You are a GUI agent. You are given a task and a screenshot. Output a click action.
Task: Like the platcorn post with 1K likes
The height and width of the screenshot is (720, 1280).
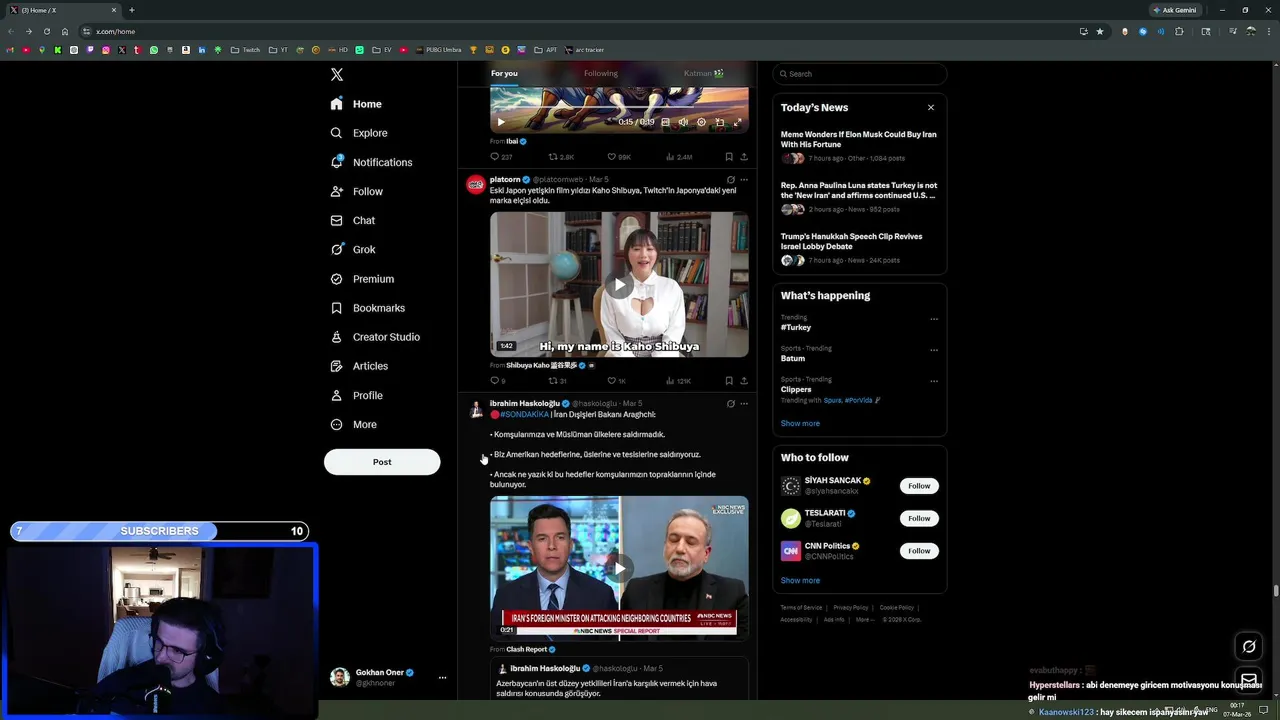tap(617, 381)
